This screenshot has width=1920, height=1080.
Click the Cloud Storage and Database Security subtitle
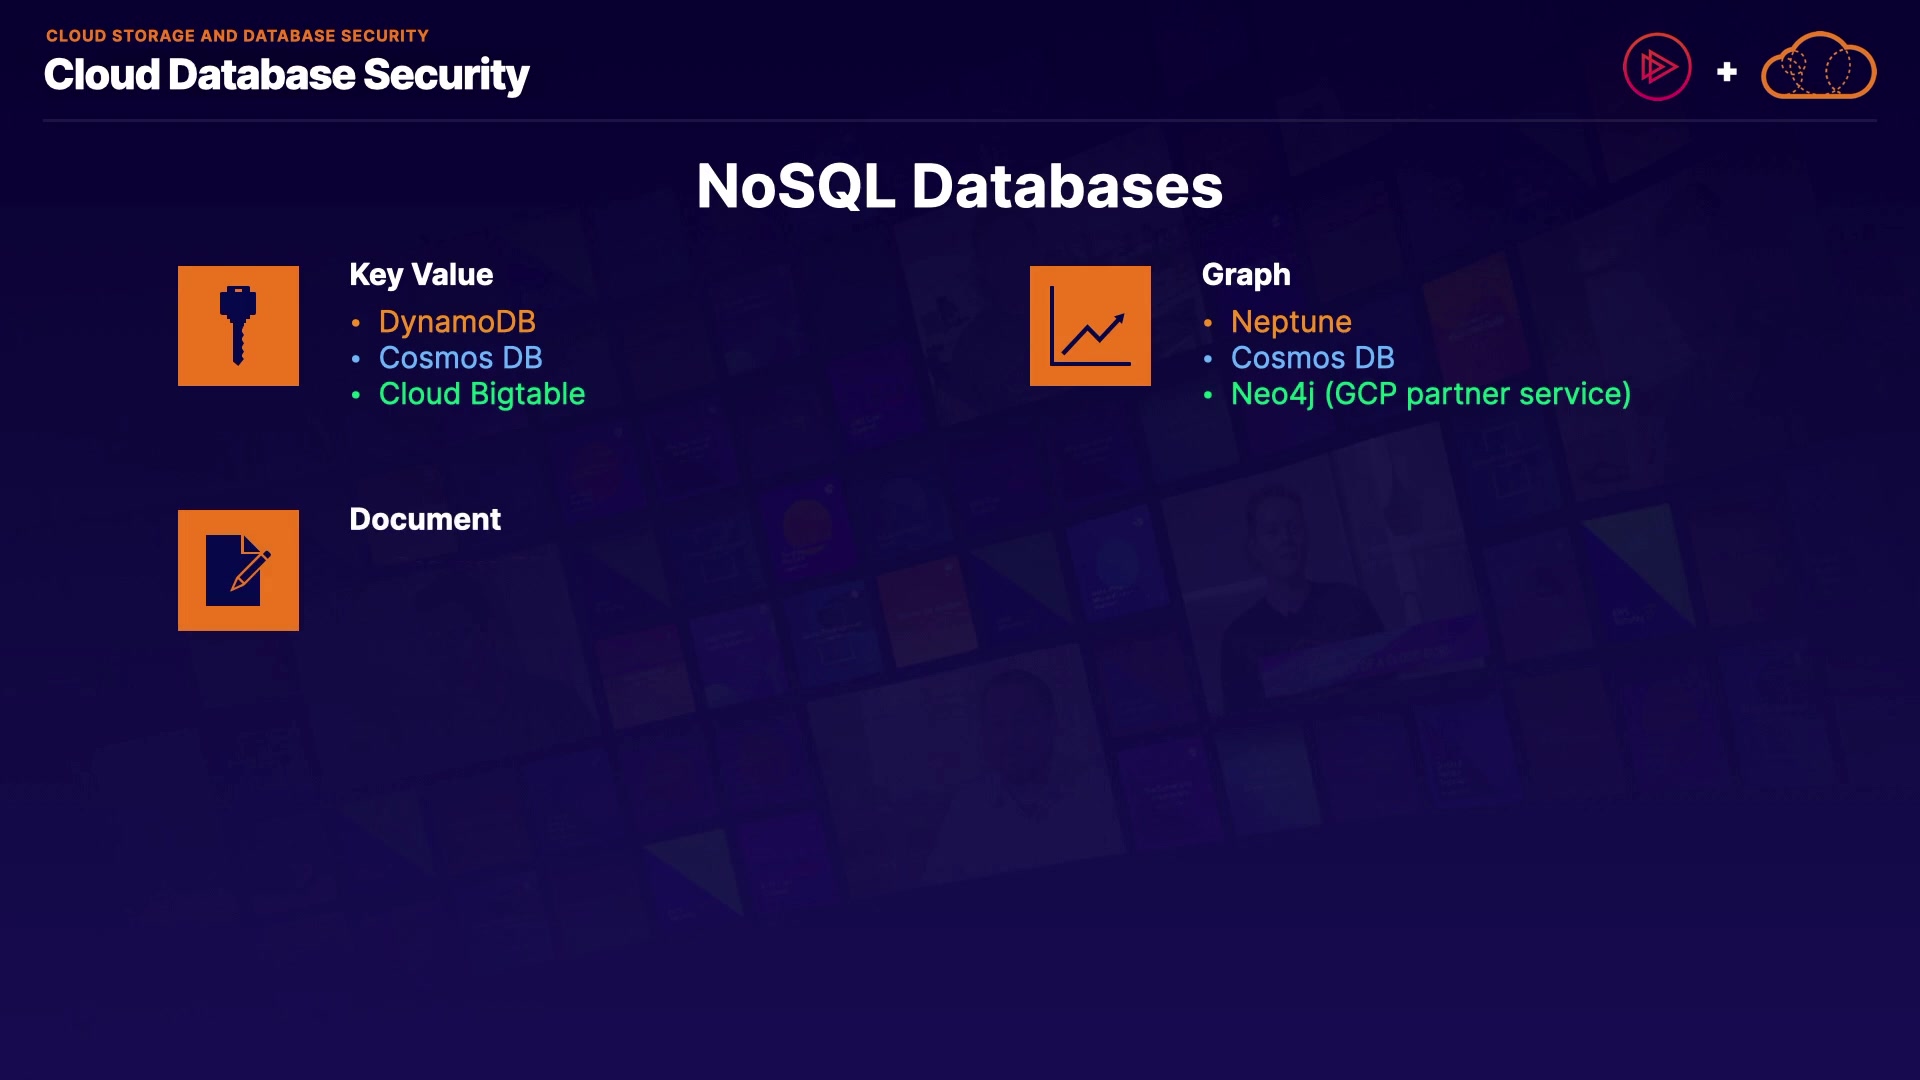coord(237,36)
